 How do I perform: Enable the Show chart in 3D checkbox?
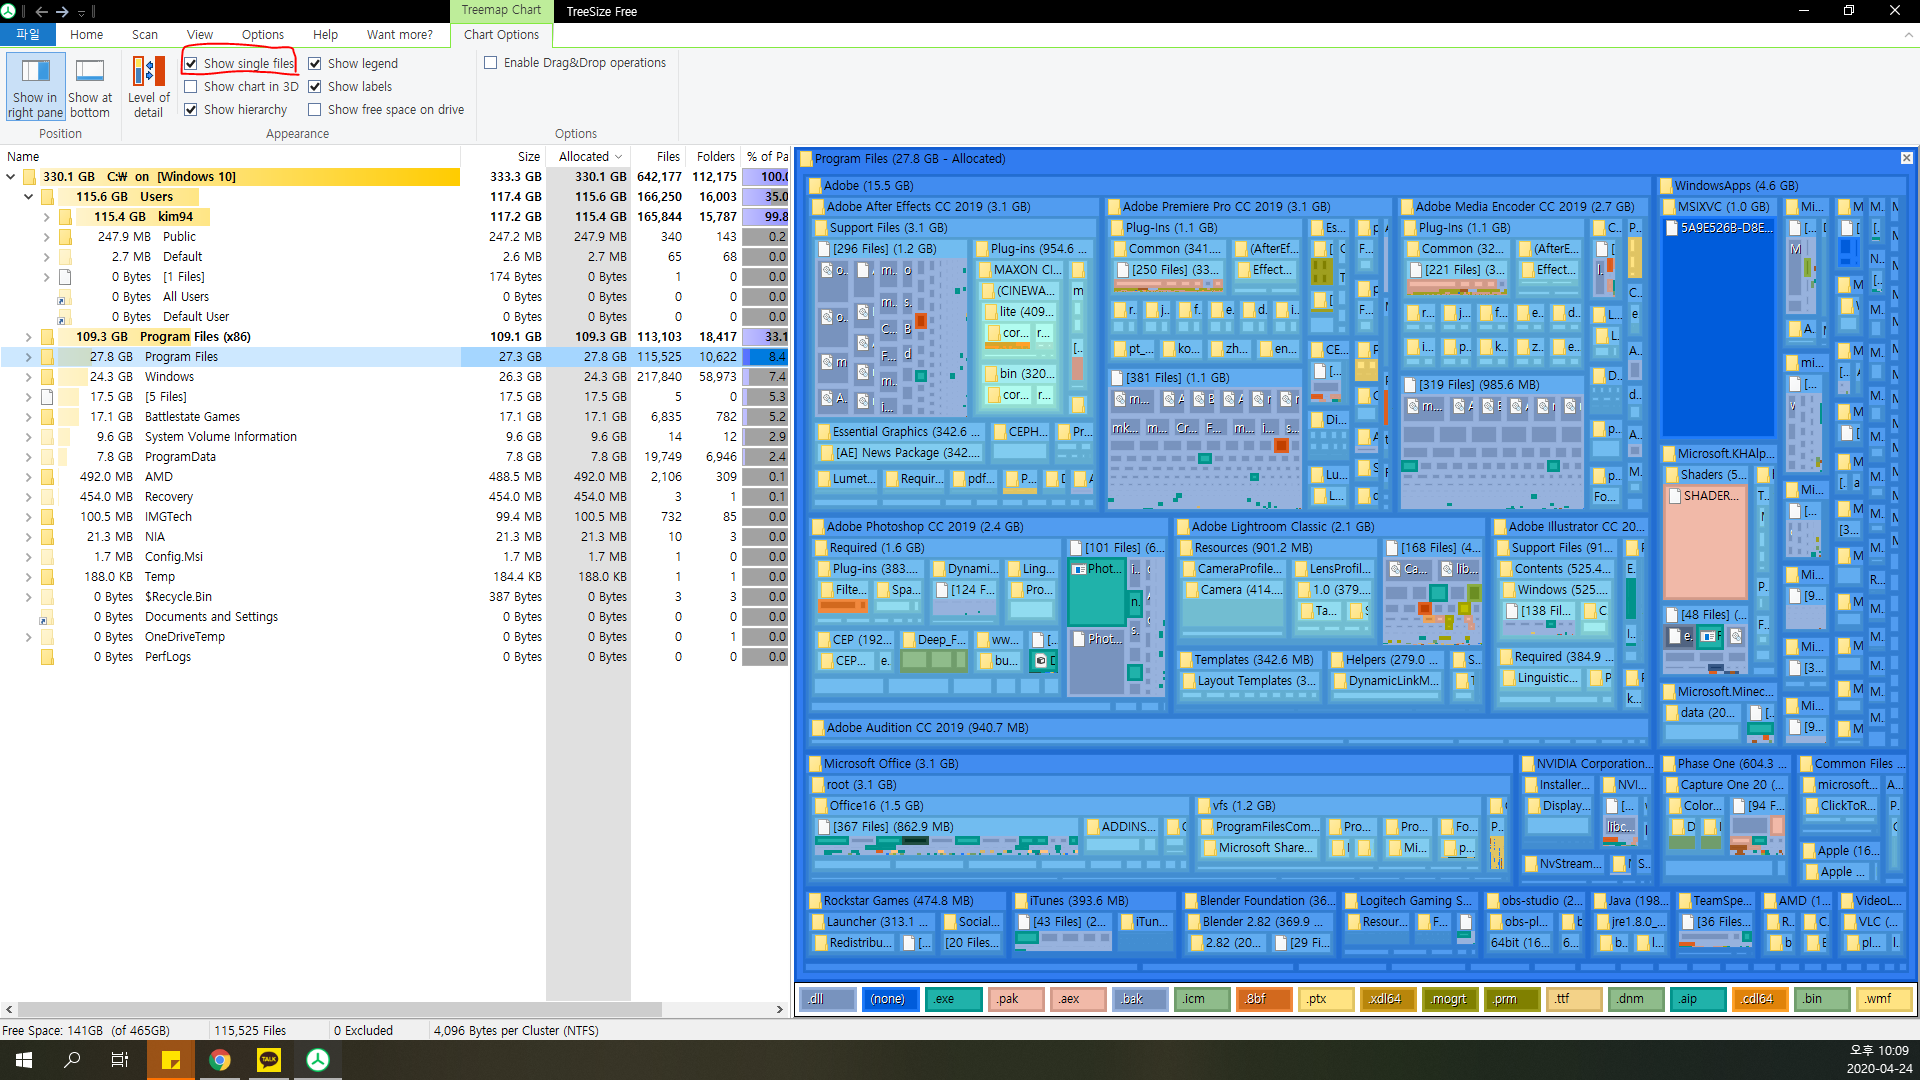(191, 87)
